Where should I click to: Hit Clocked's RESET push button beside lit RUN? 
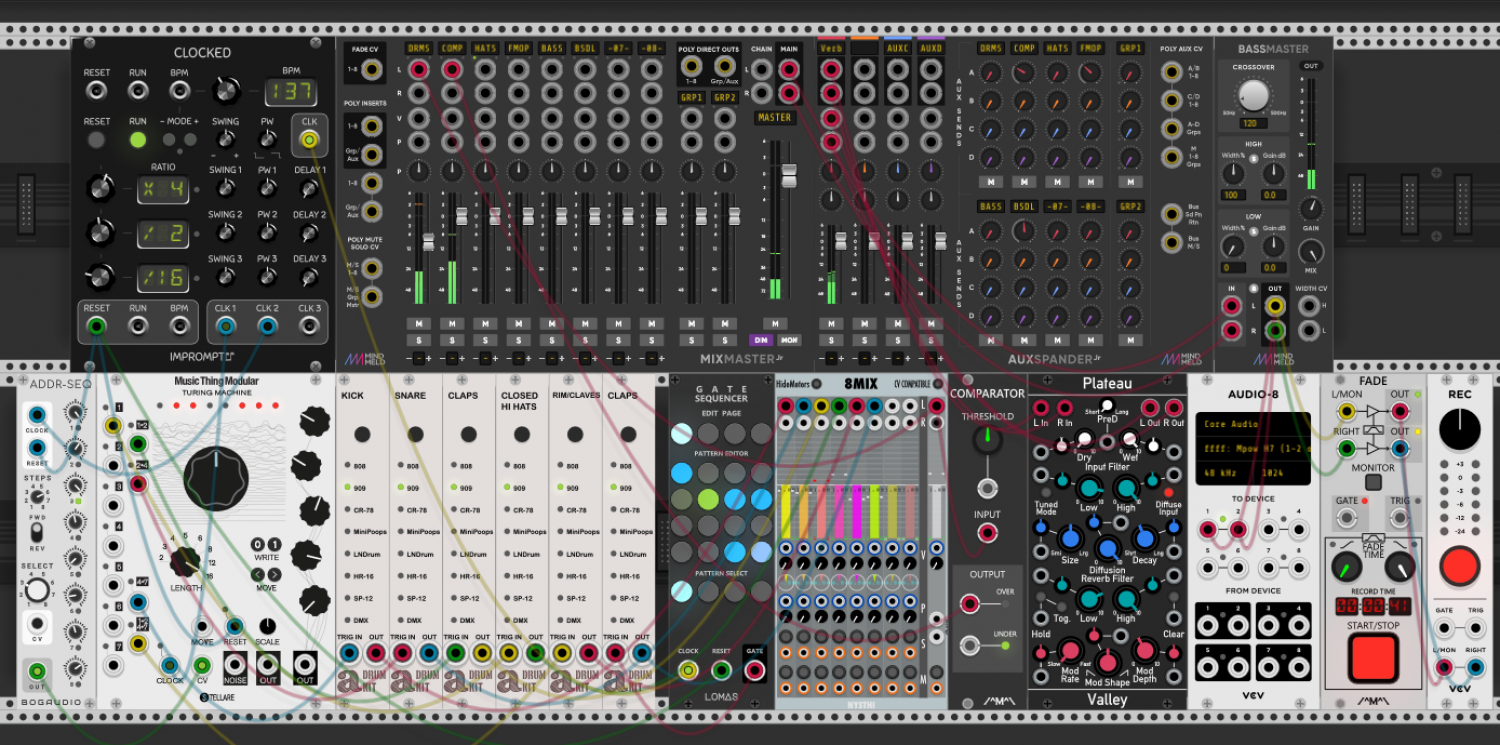click(x=97, y=140)
